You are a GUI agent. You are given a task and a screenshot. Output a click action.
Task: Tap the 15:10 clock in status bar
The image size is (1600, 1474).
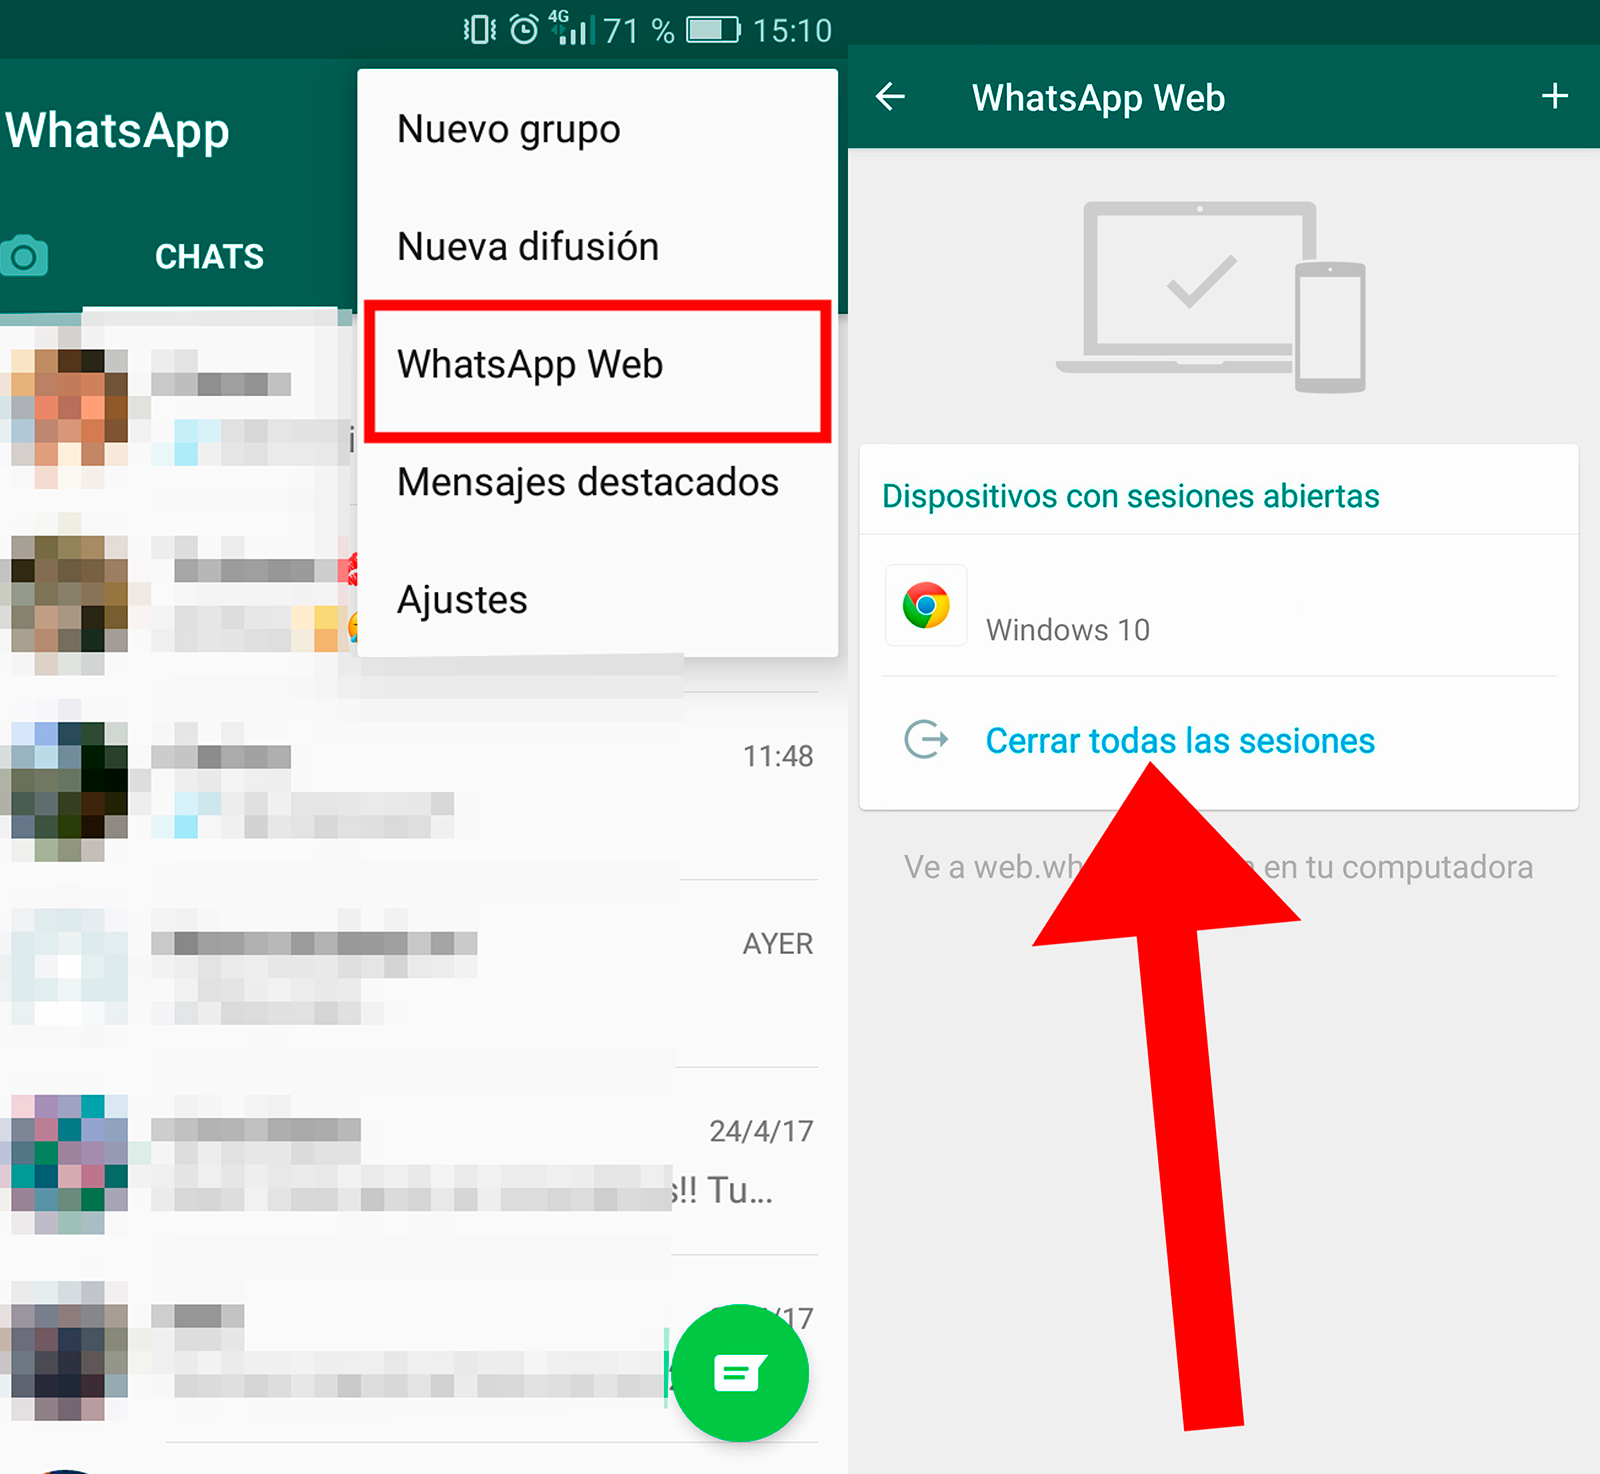tap(792, 30)
